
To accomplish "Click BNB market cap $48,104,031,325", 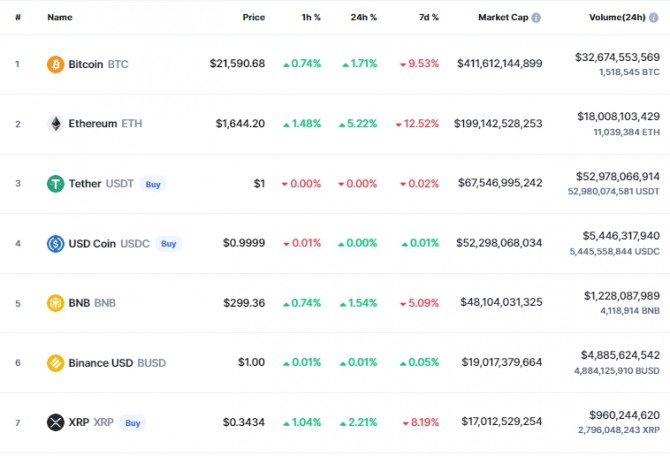I will pyautogui.click(x=501, y=302).
